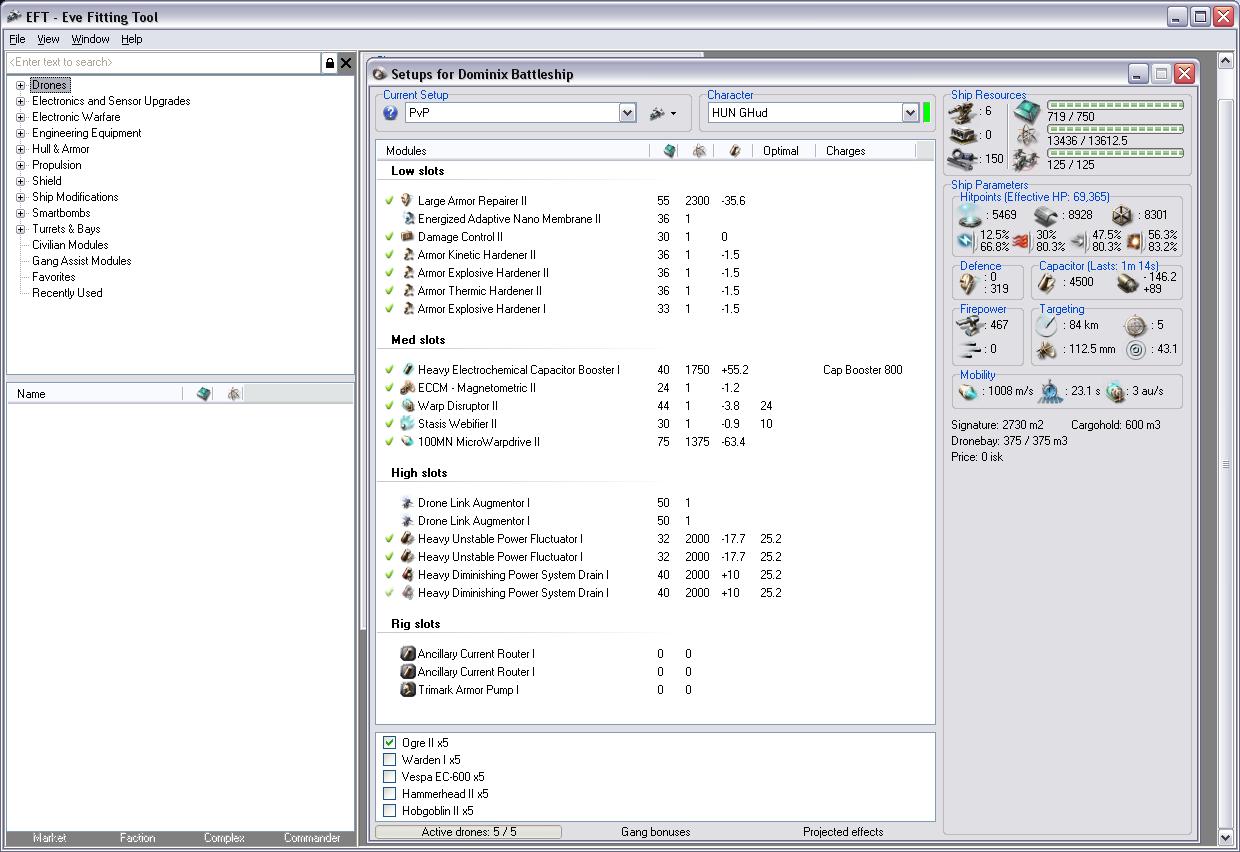Viewport: 1240px width, 852px height.
Task: Check the Hobgoblin II x5 checkbox
Action: tap(390, 811)
